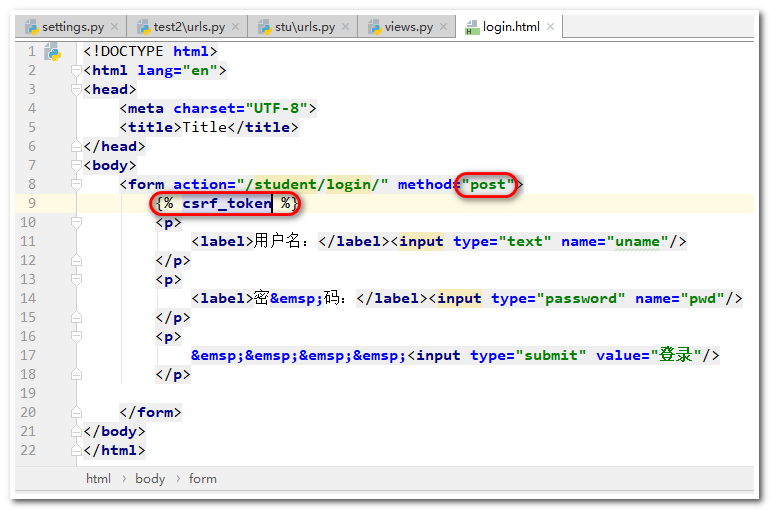Click the lang="en" attribute
770x510 pixels.
point(177,71)
